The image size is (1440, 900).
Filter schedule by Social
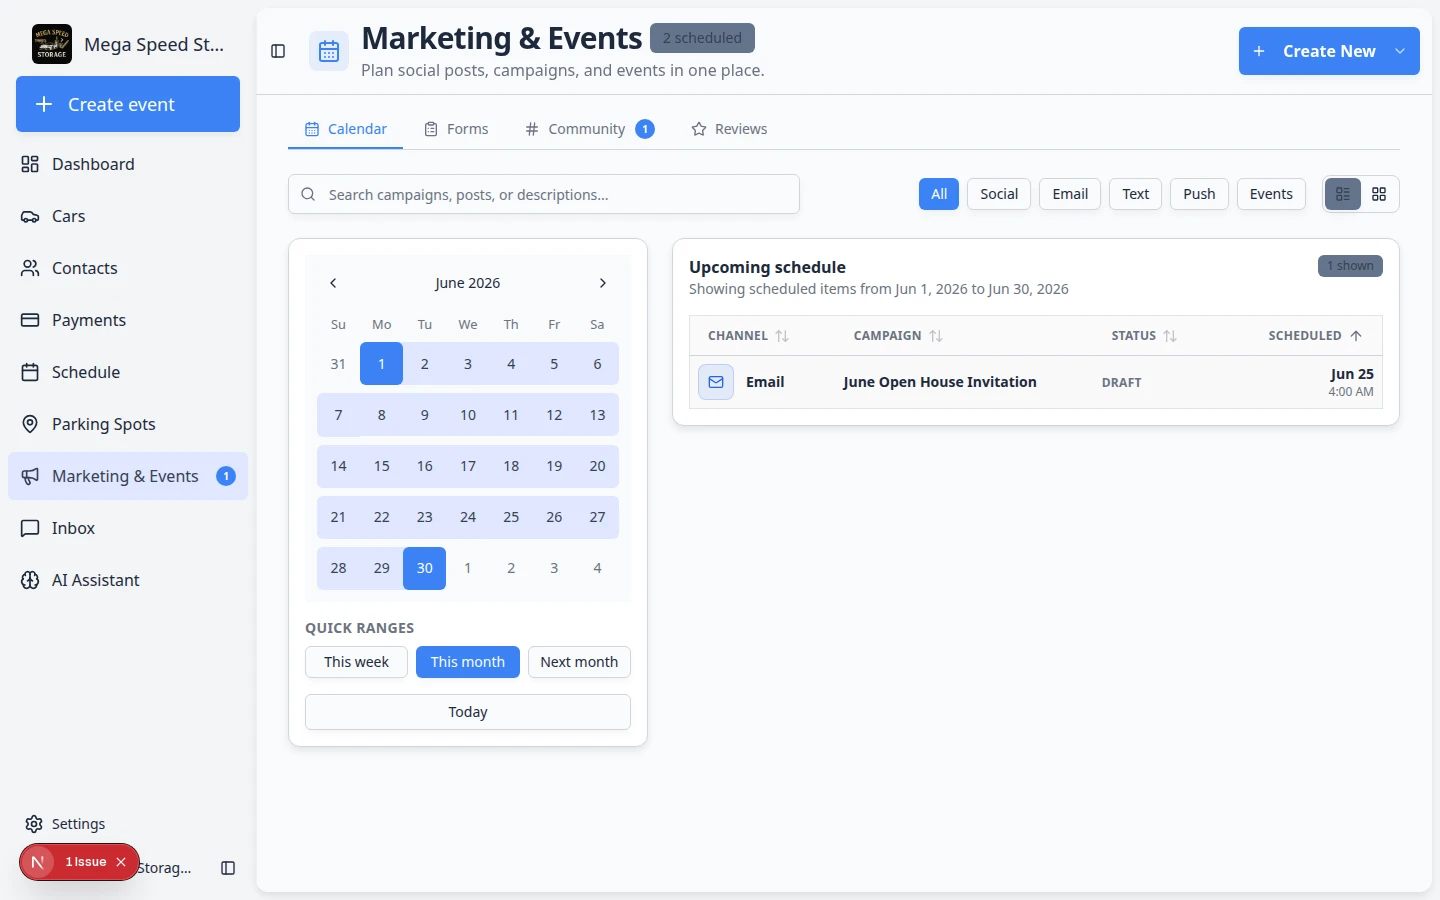(x=999, y=194)
